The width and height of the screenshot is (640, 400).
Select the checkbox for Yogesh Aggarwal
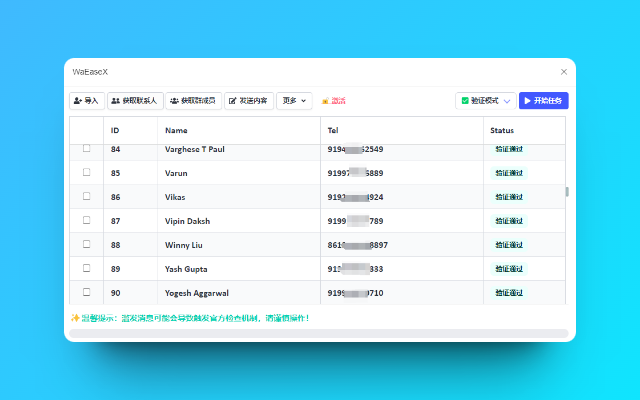87,292
